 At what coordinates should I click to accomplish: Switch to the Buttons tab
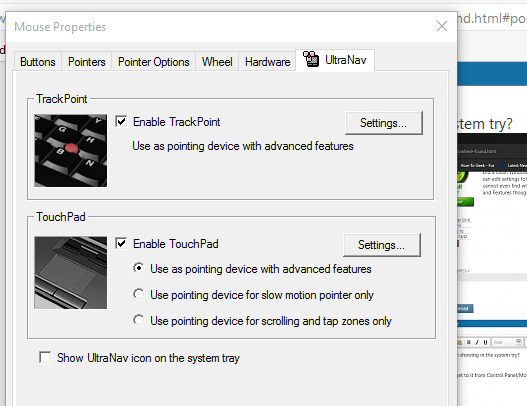38,62
